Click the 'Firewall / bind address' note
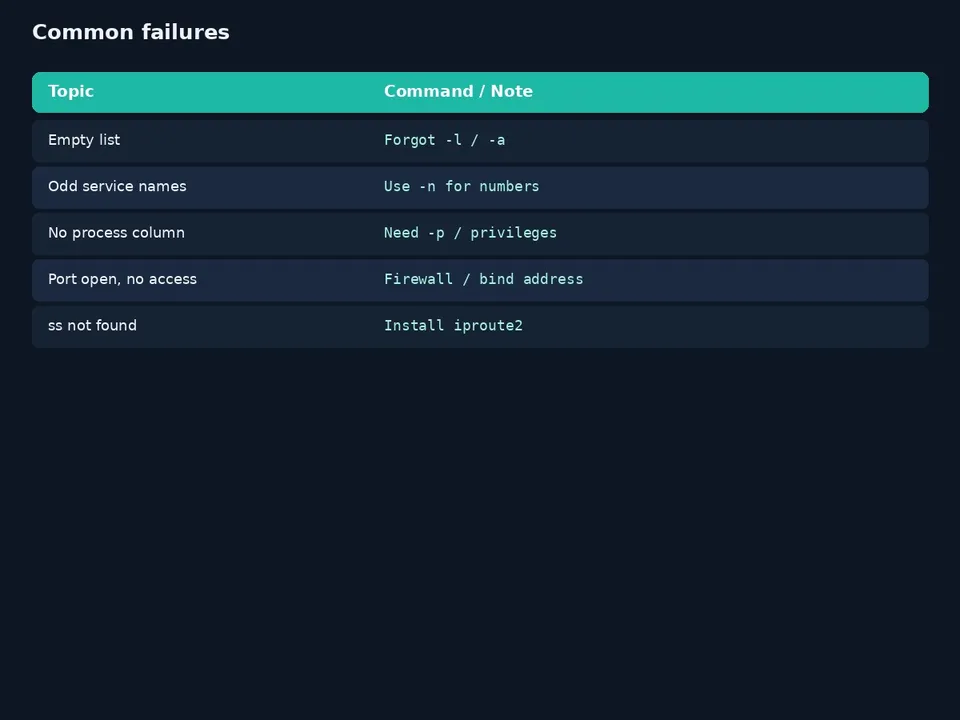This screenshot has height=720, width=960. click(484, 279)
